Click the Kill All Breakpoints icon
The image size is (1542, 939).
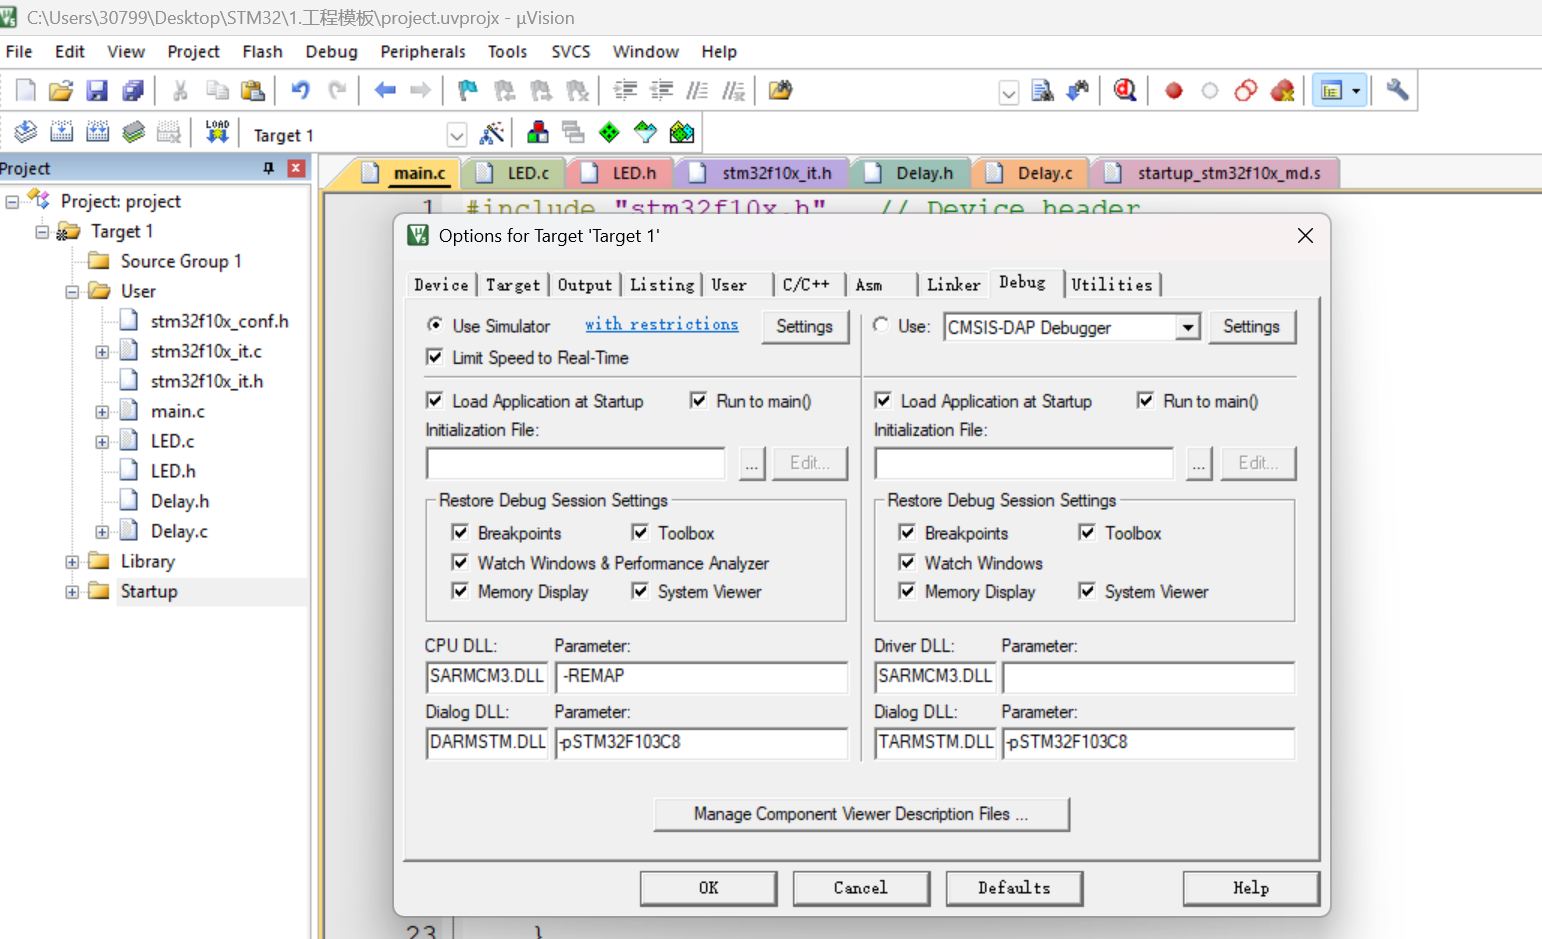click(1282, 91)
